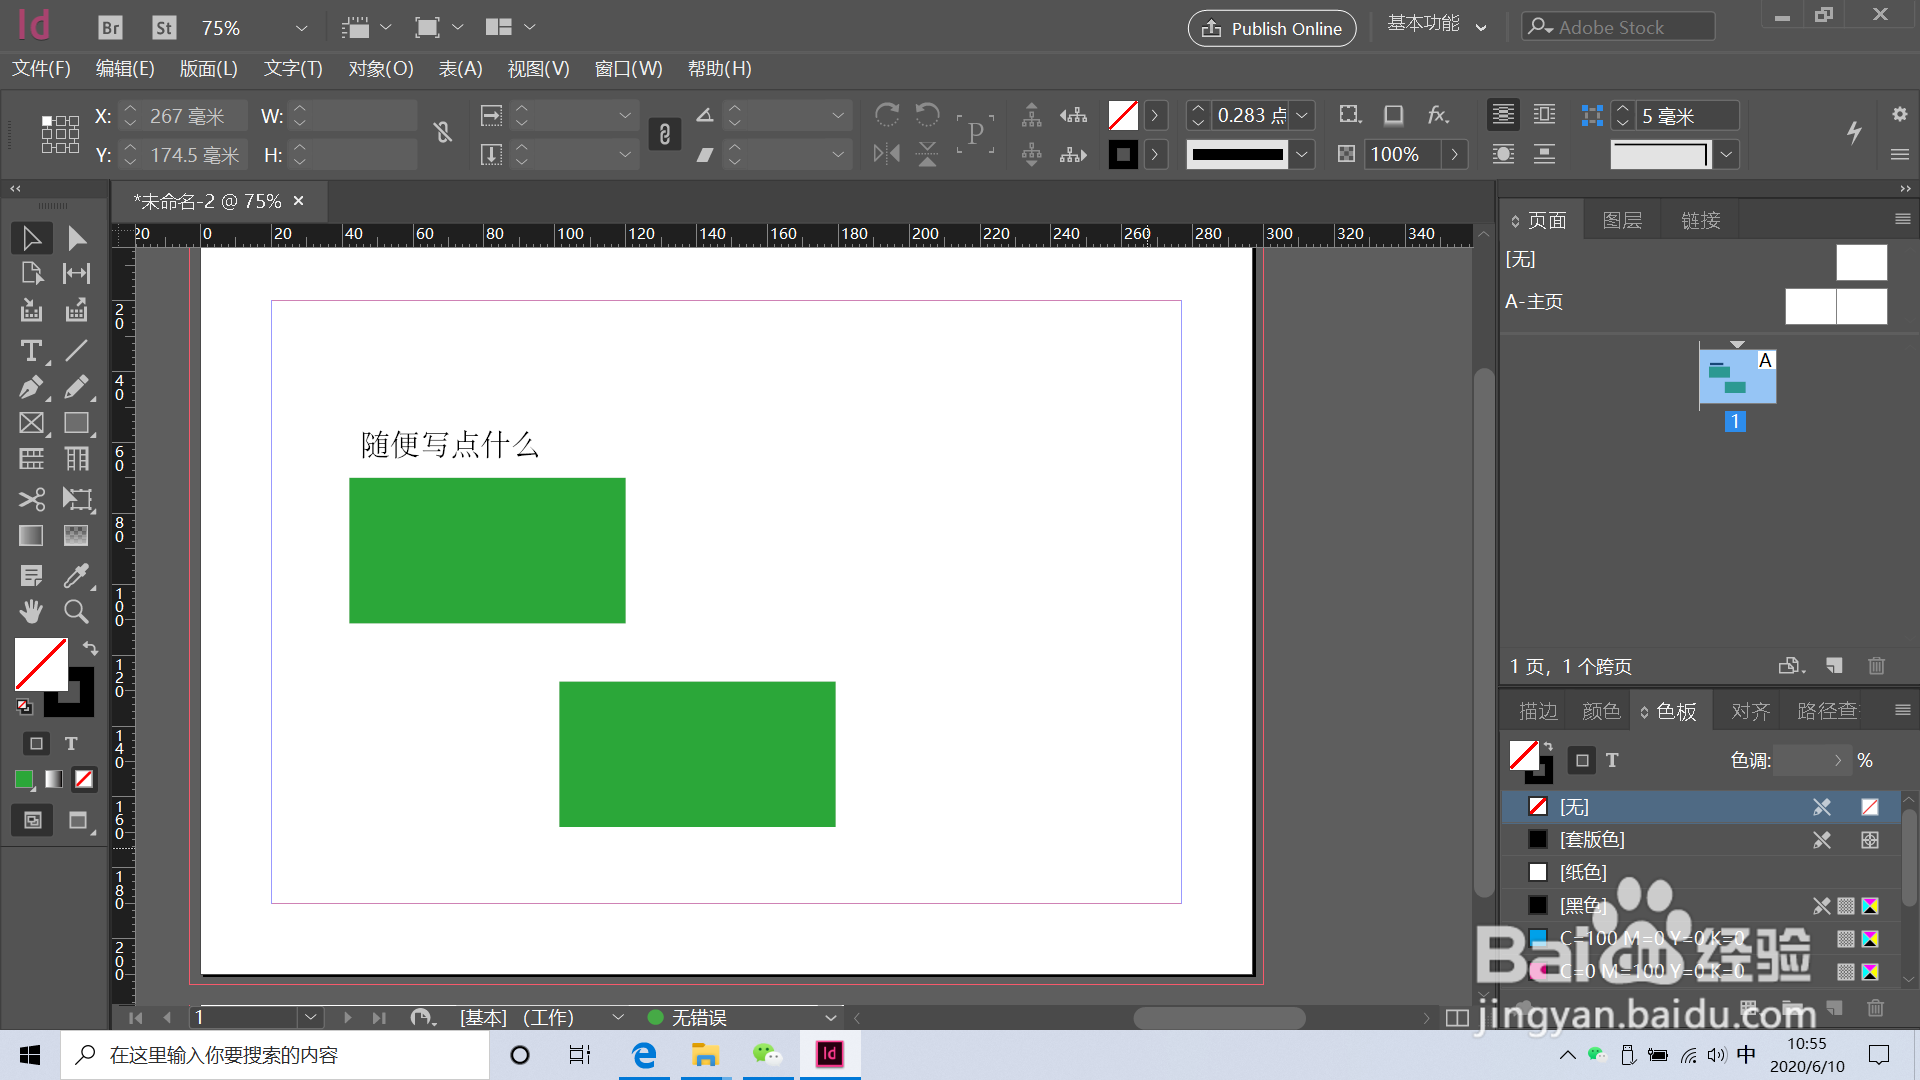1920x1080 pixels.
Task: Select the [纸色] swatch
Action: coord(1700,872)
